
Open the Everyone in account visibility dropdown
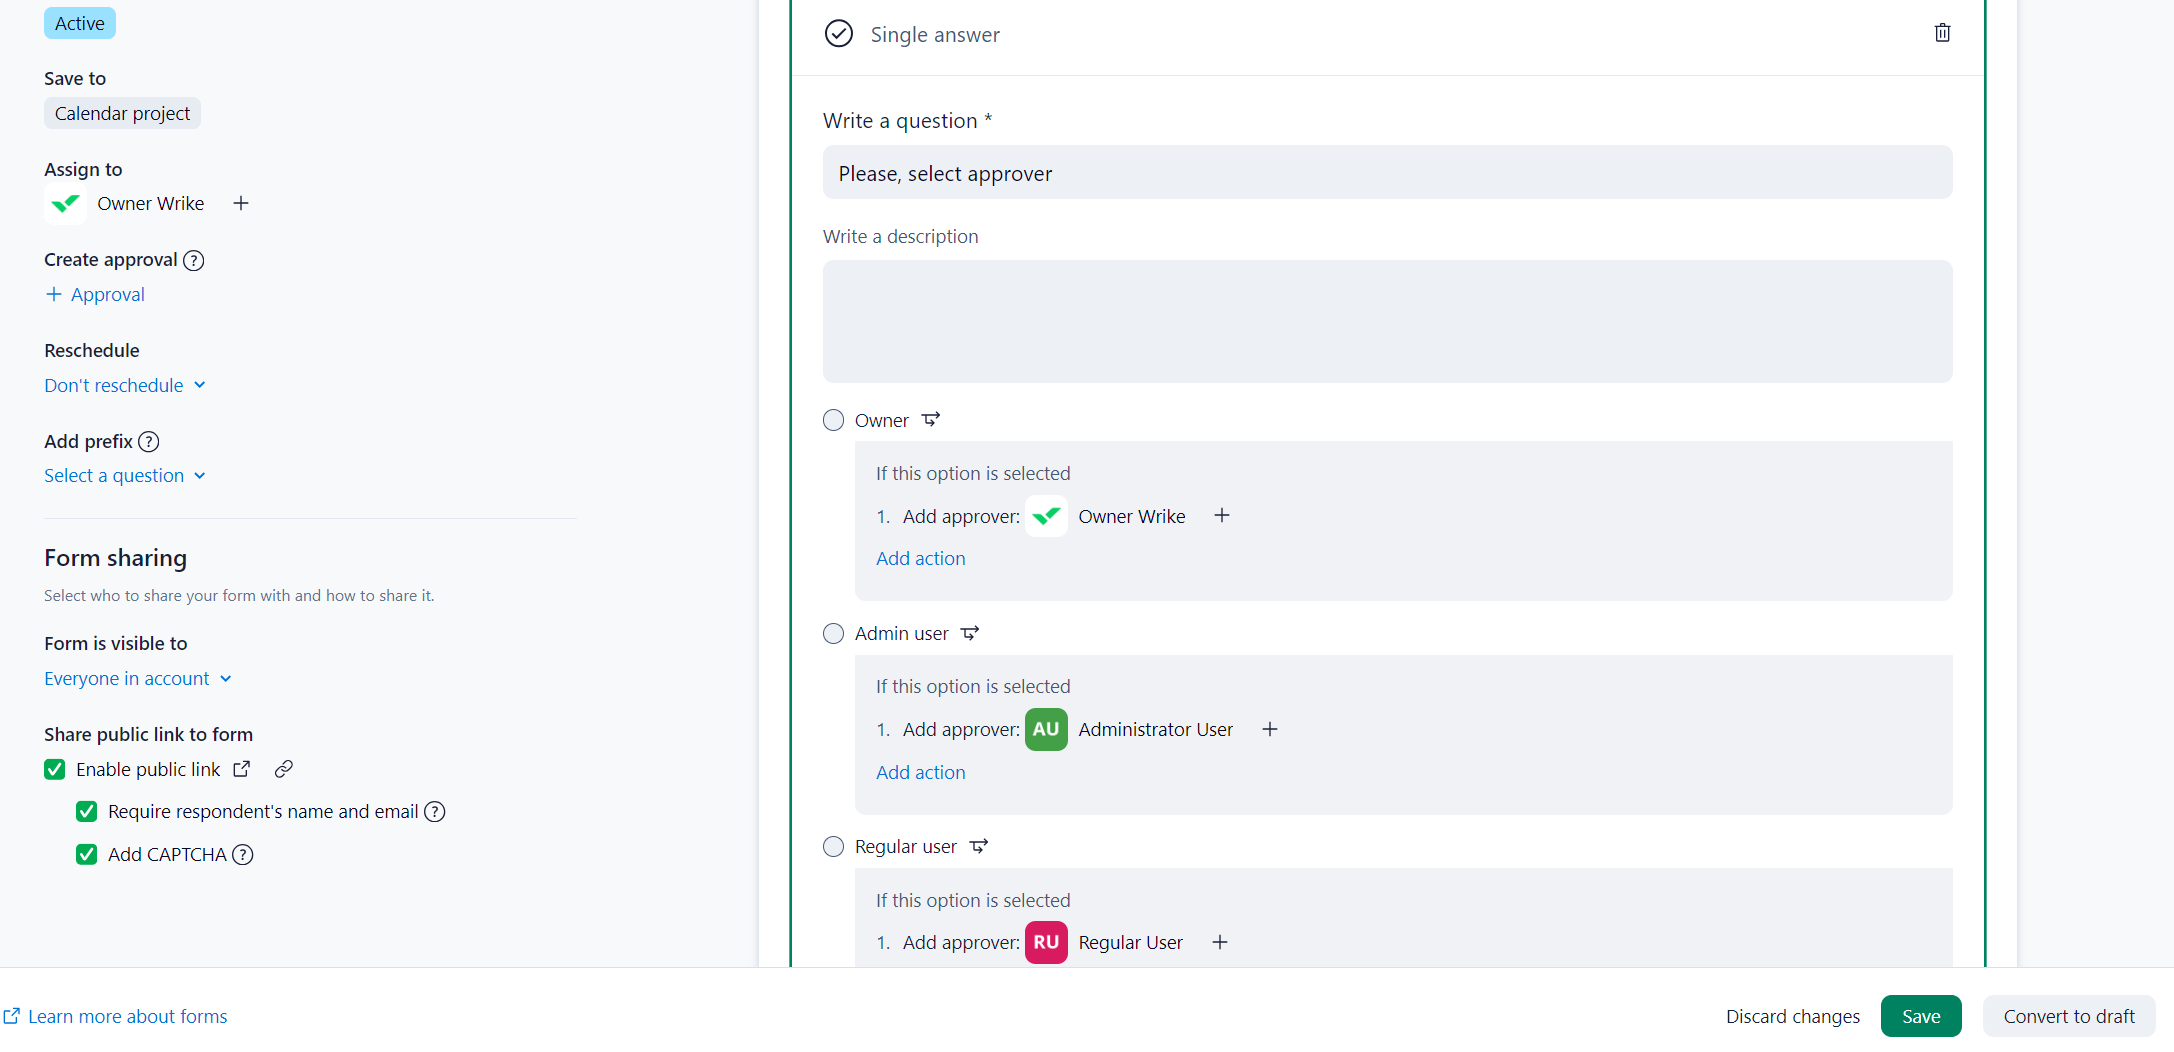click(x=138, y=678)
